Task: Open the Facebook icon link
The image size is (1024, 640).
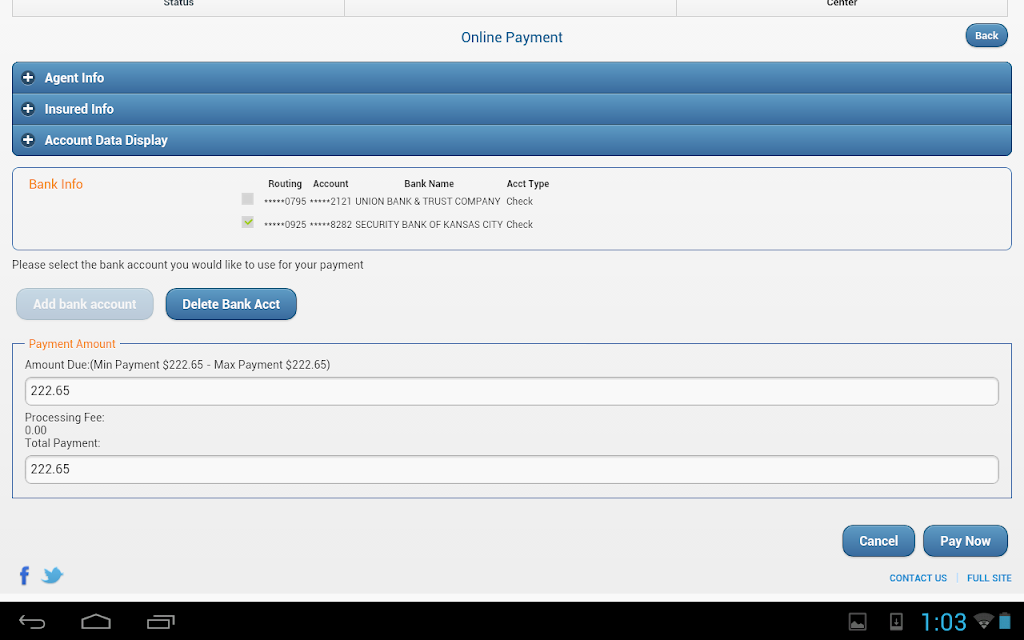Action: click(25, 575)
